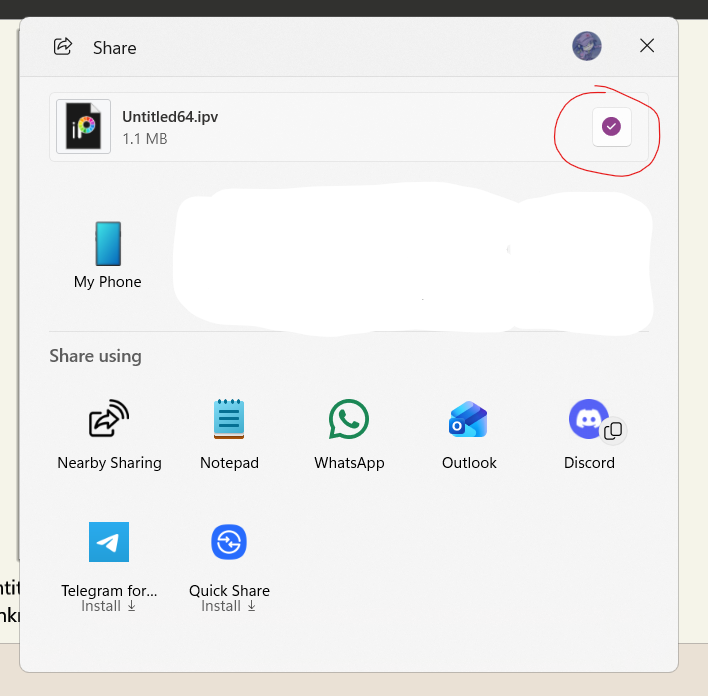Open the user profile avatar
This screenshot has width=708, height=696.
[587, 46]
